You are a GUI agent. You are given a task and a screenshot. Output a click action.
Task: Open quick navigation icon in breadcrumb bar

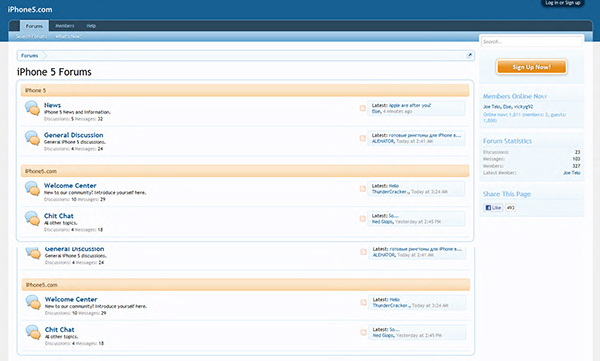469,56
